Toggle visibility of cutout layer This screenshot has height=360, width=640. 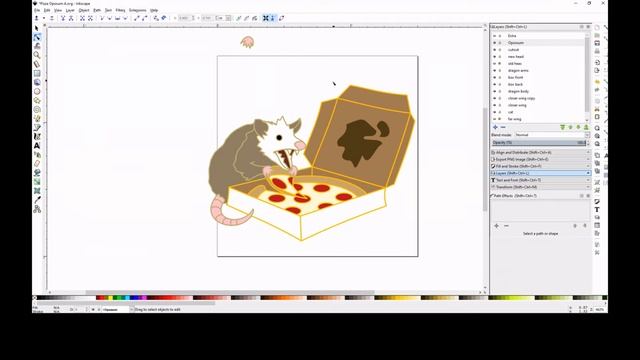tap(494, 50)
